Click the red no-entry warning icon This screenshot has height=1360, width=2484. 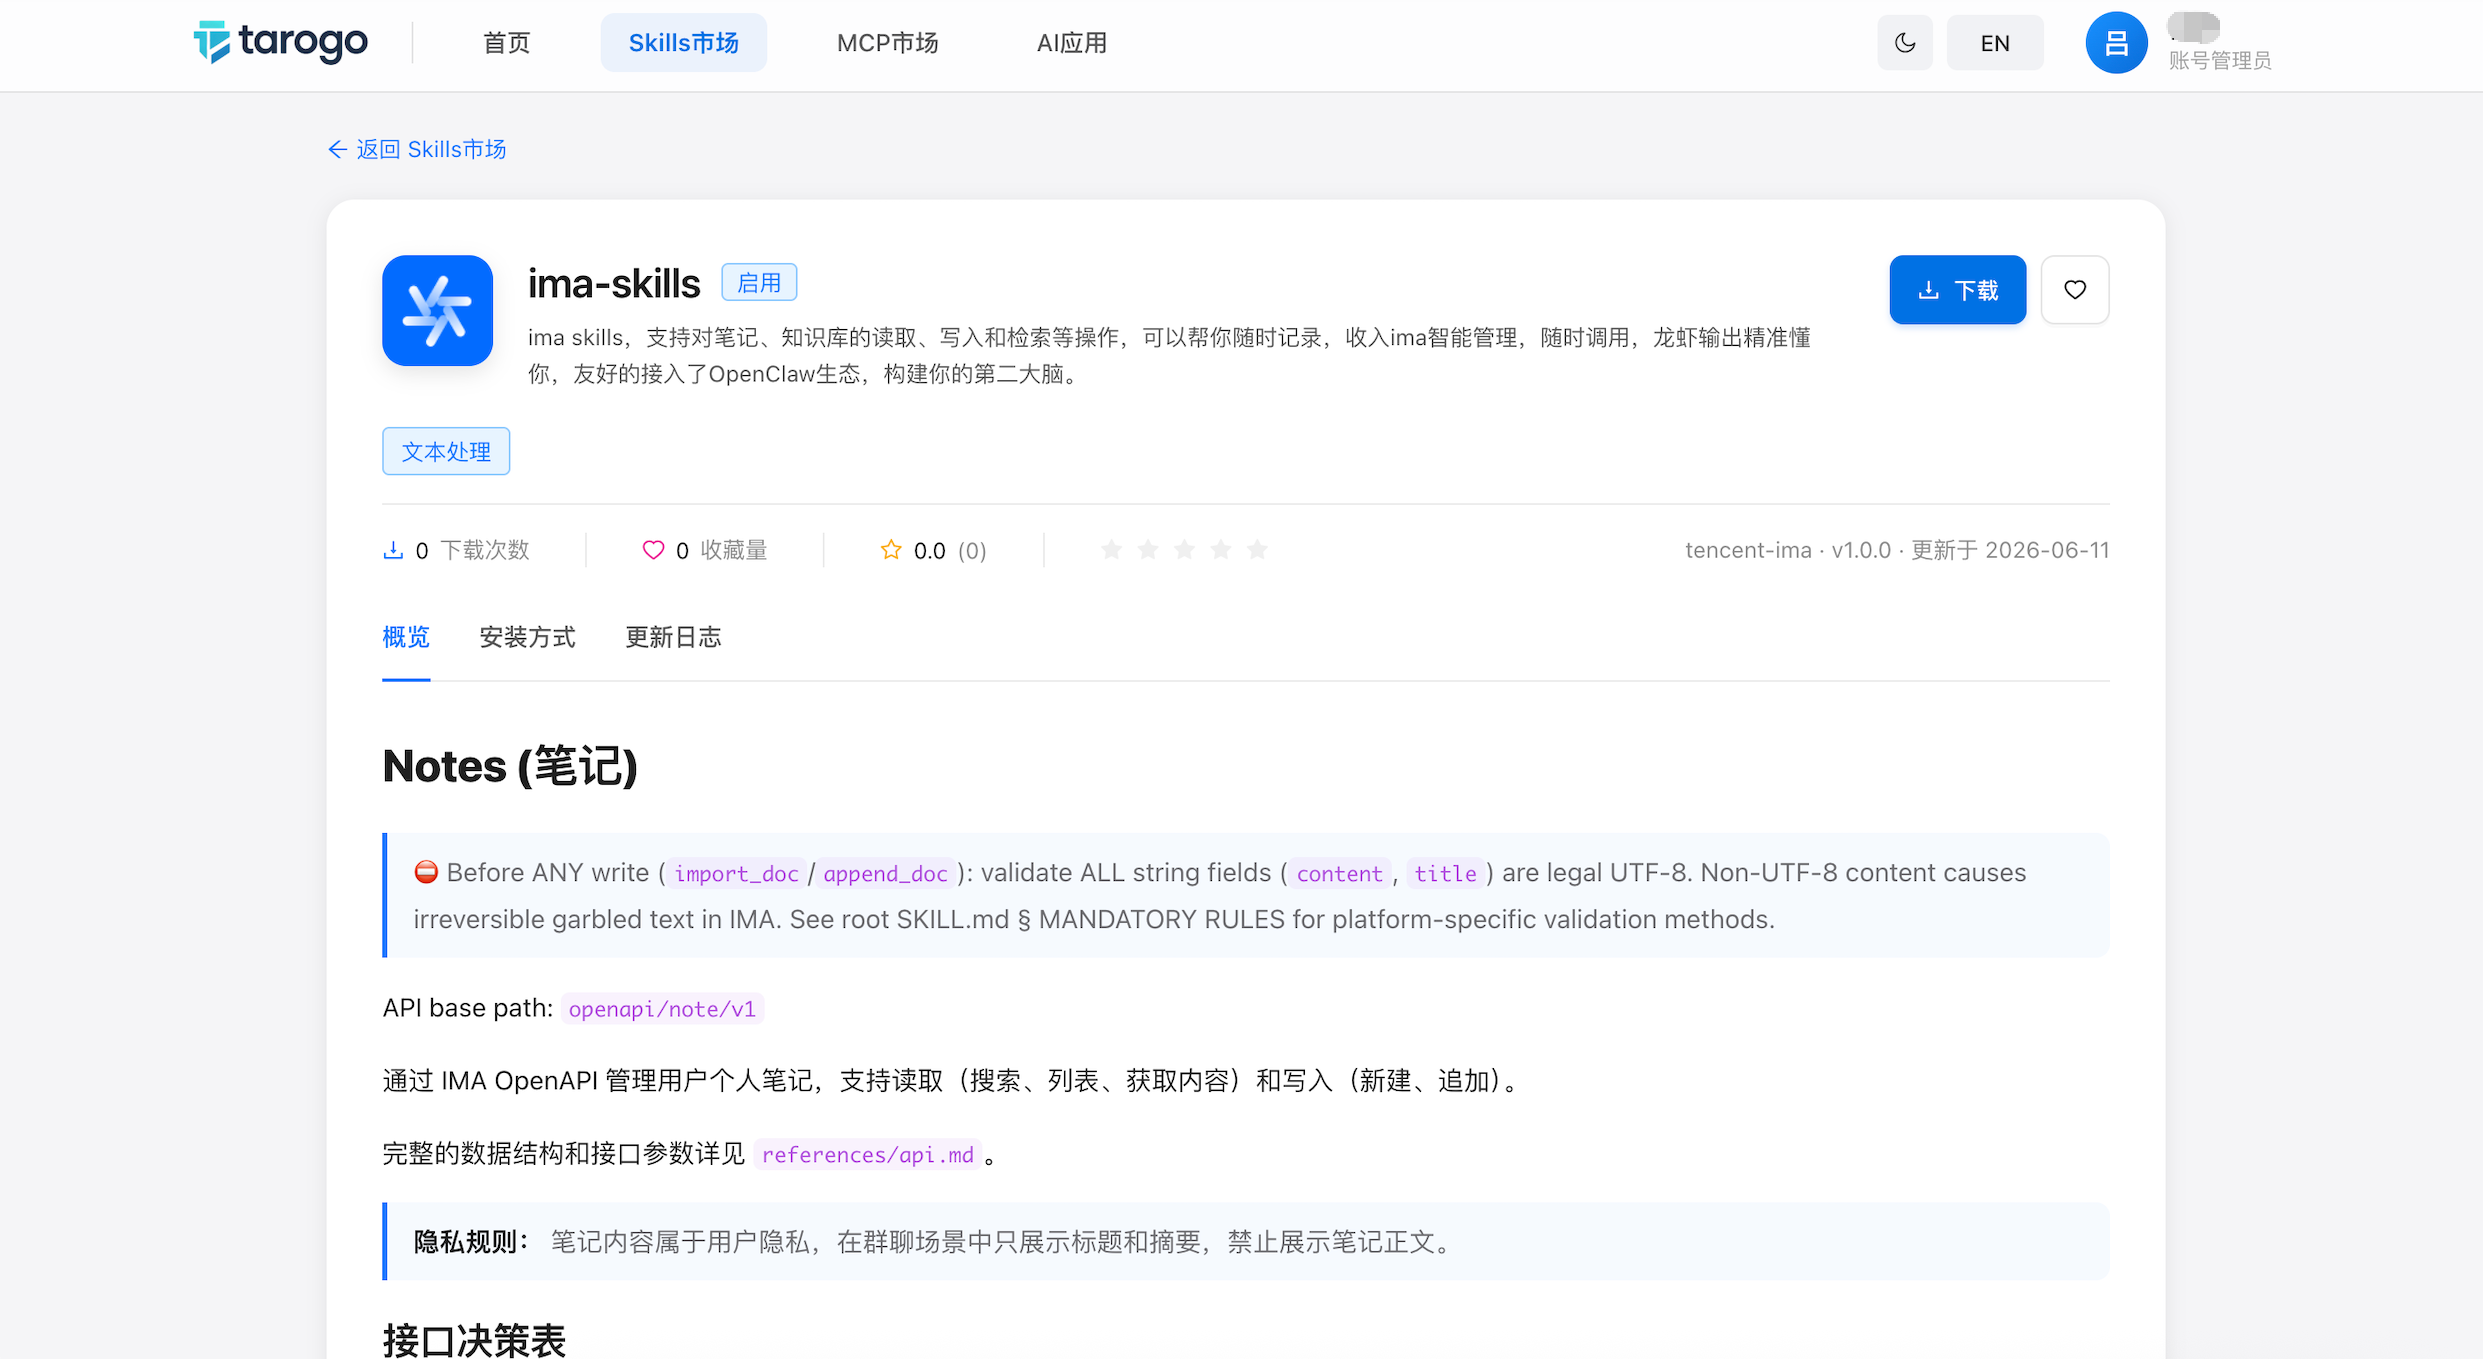[426, 872]
